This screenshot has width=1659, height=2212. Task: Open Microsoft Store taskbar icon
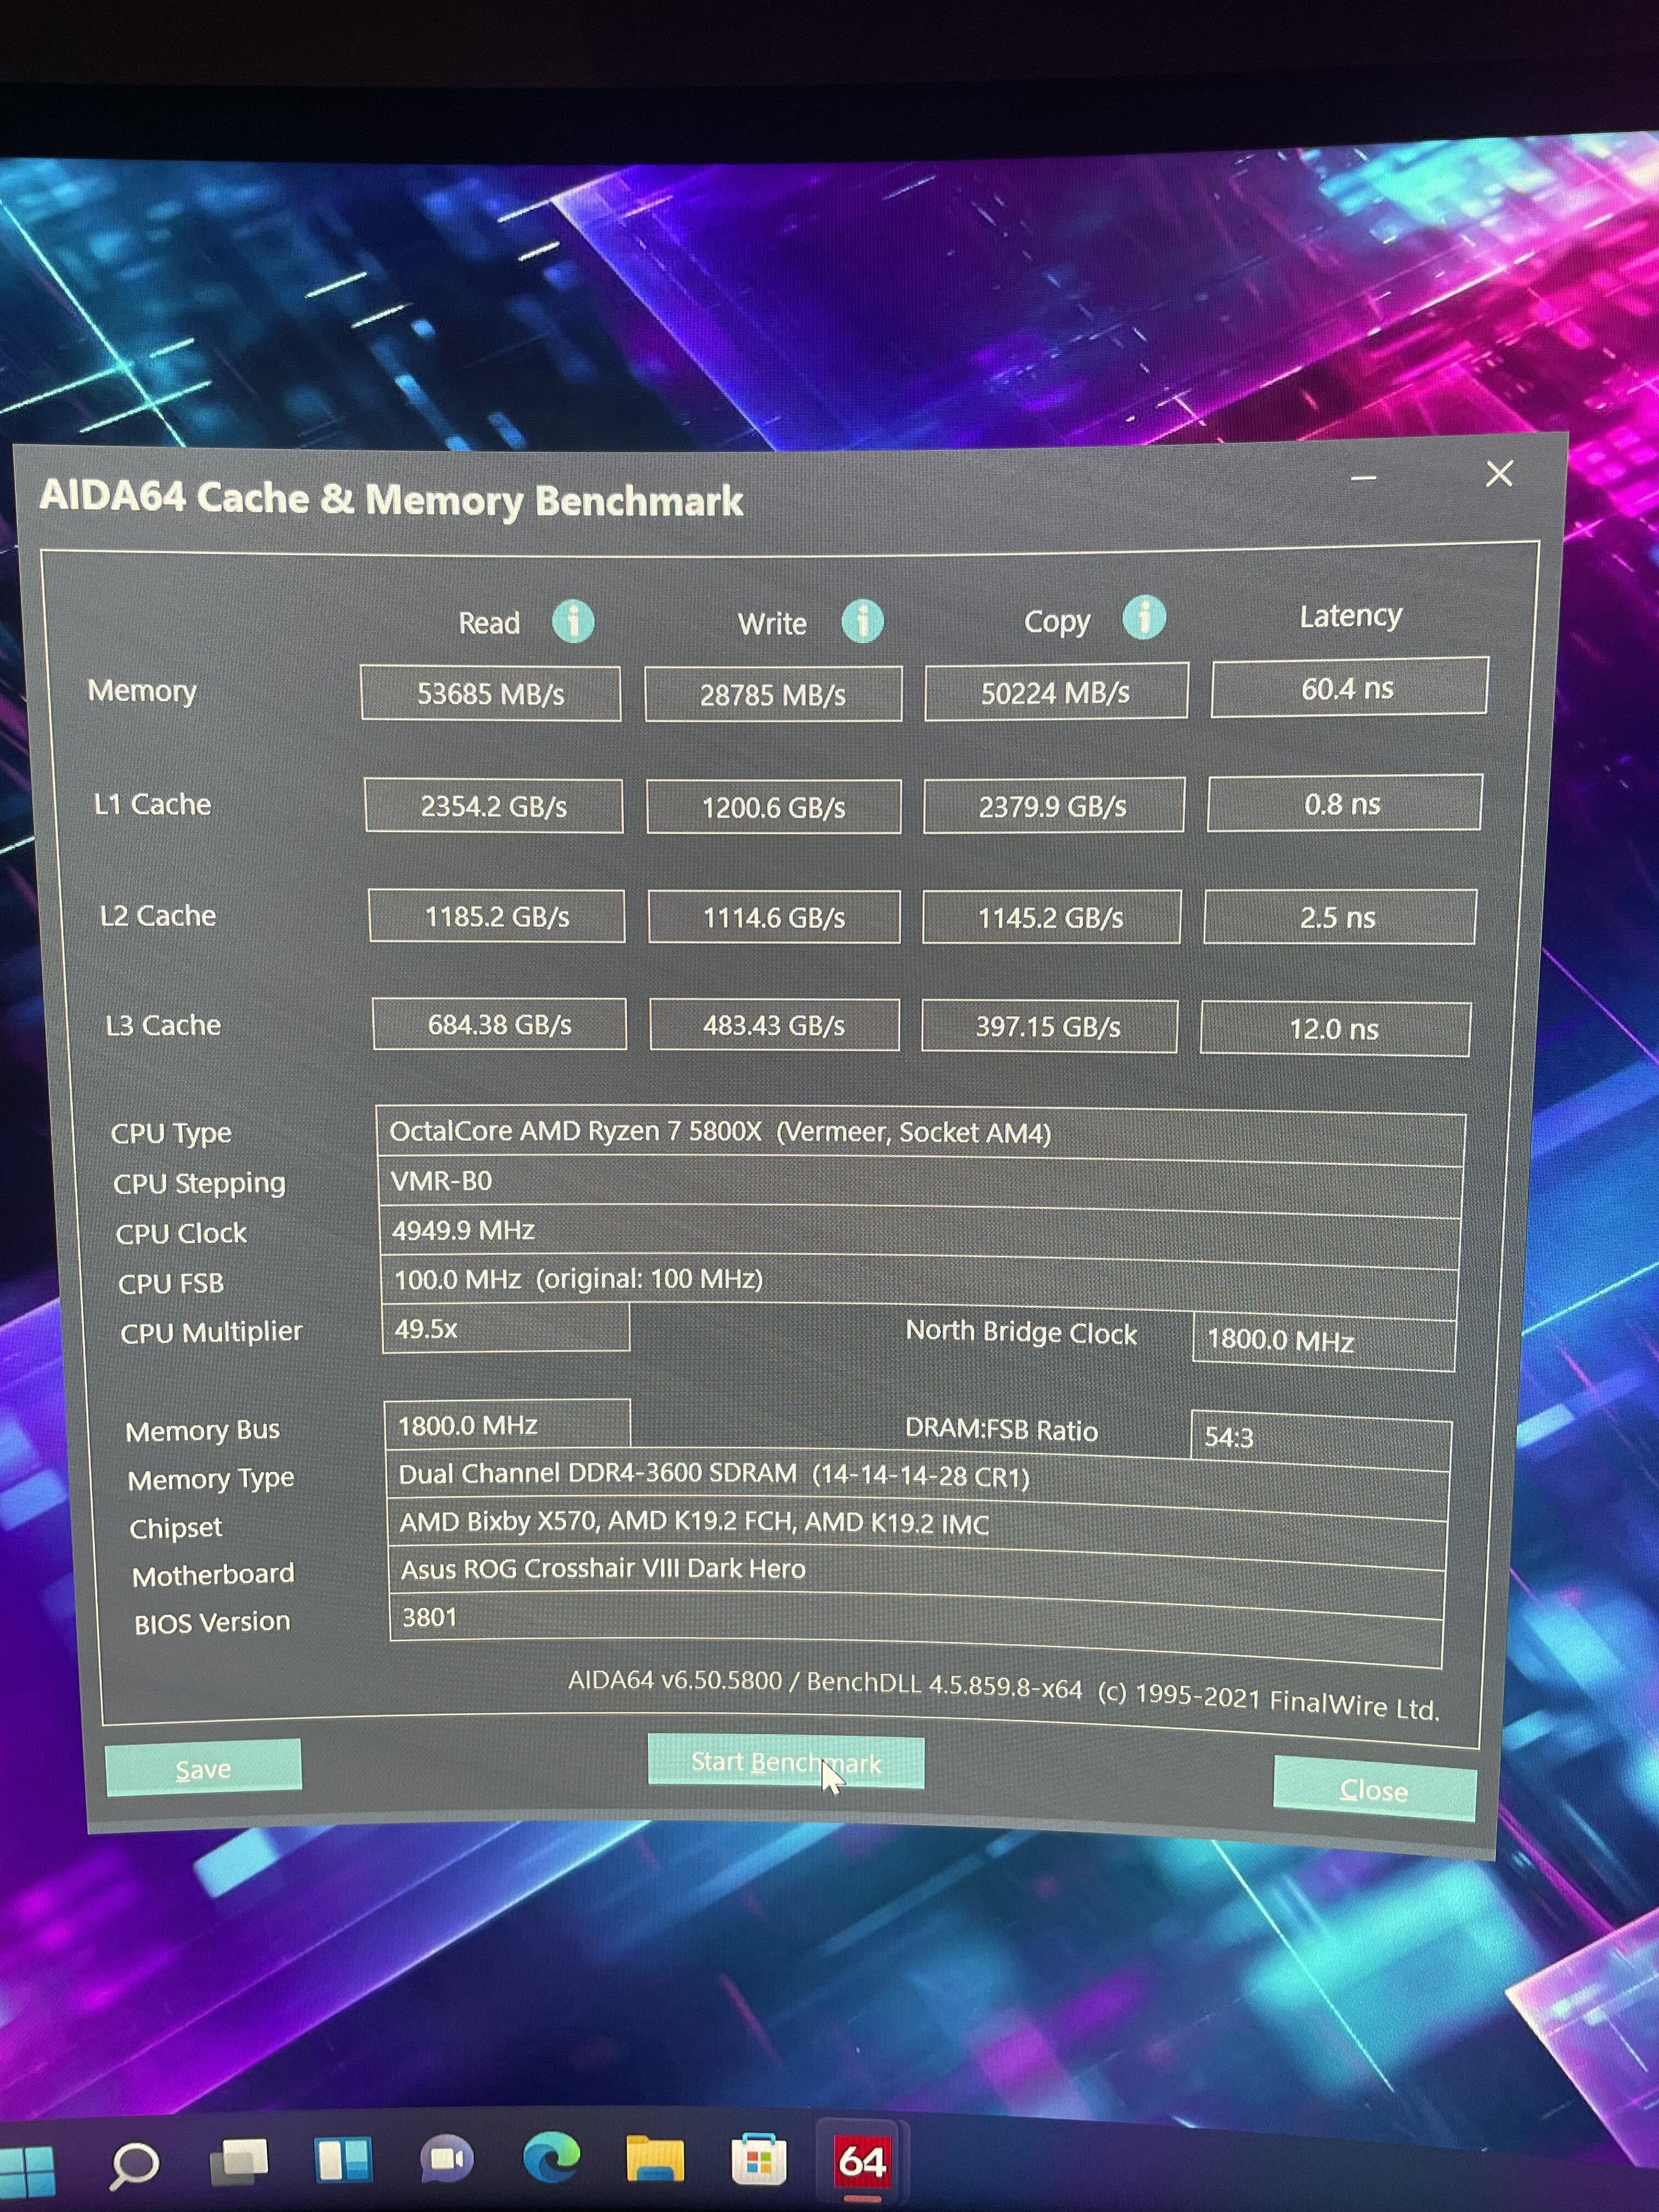[759, 2160]
